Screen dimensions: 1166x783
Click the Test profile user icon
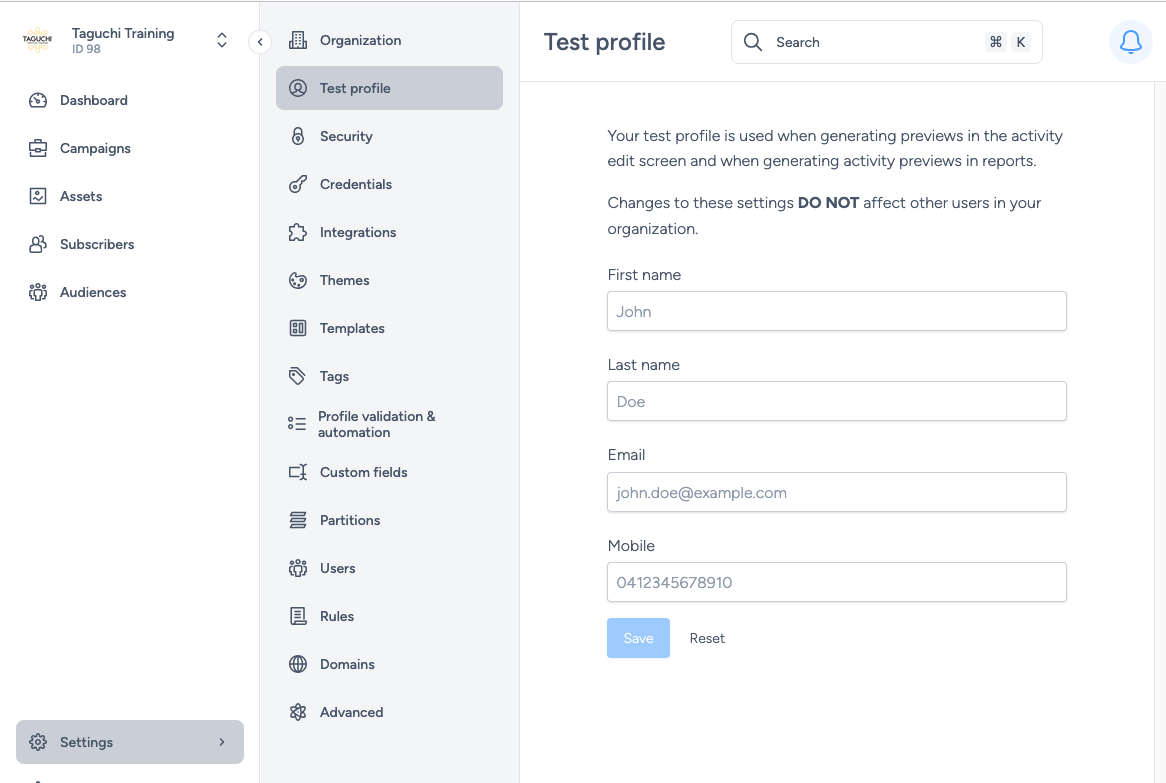tap(297, 88)
